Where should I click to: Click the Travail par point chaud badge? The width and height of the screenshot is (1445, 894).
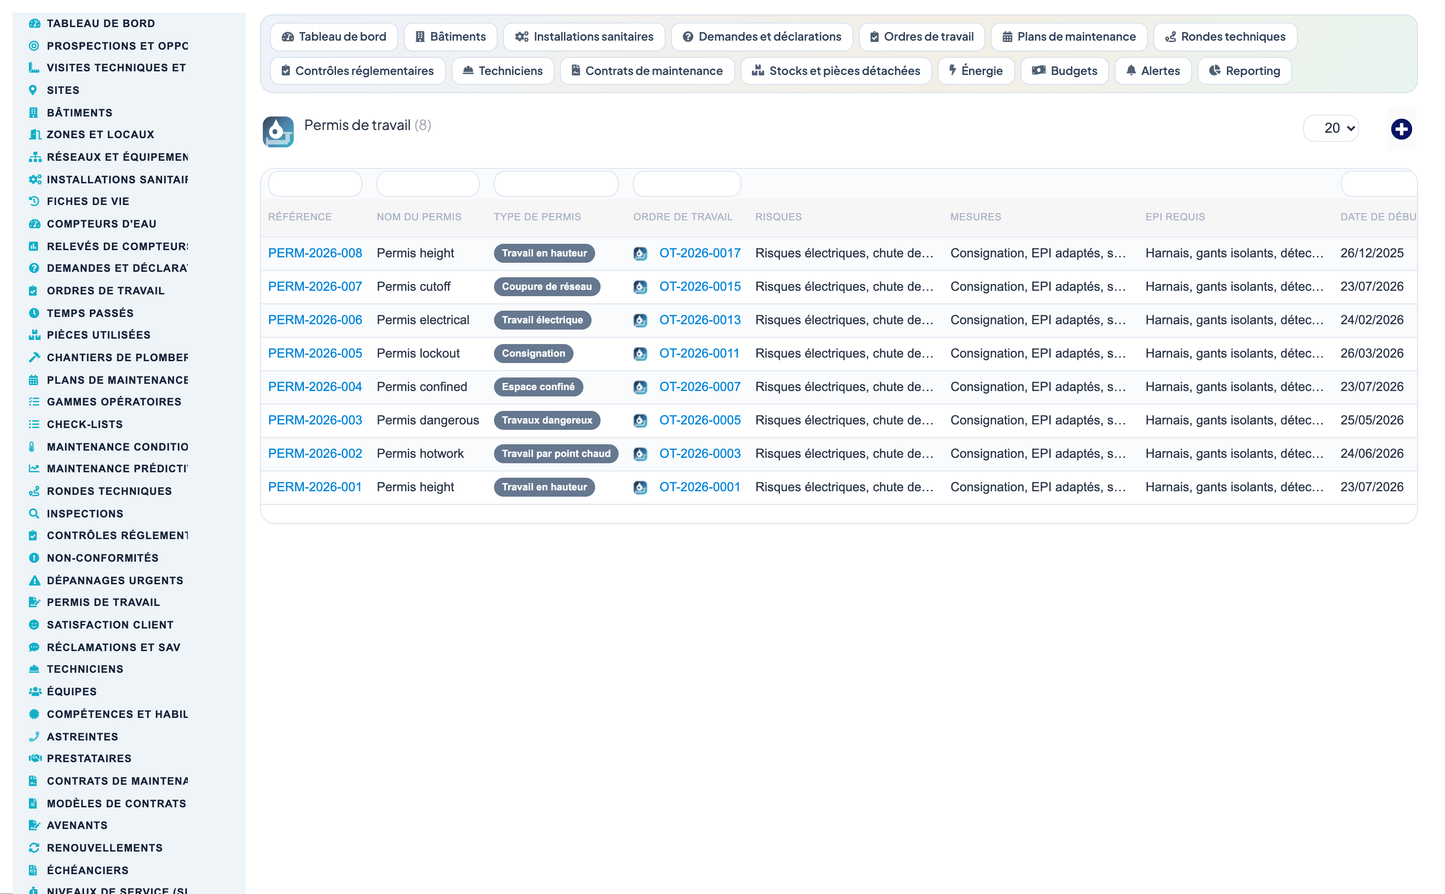(556, 454)
